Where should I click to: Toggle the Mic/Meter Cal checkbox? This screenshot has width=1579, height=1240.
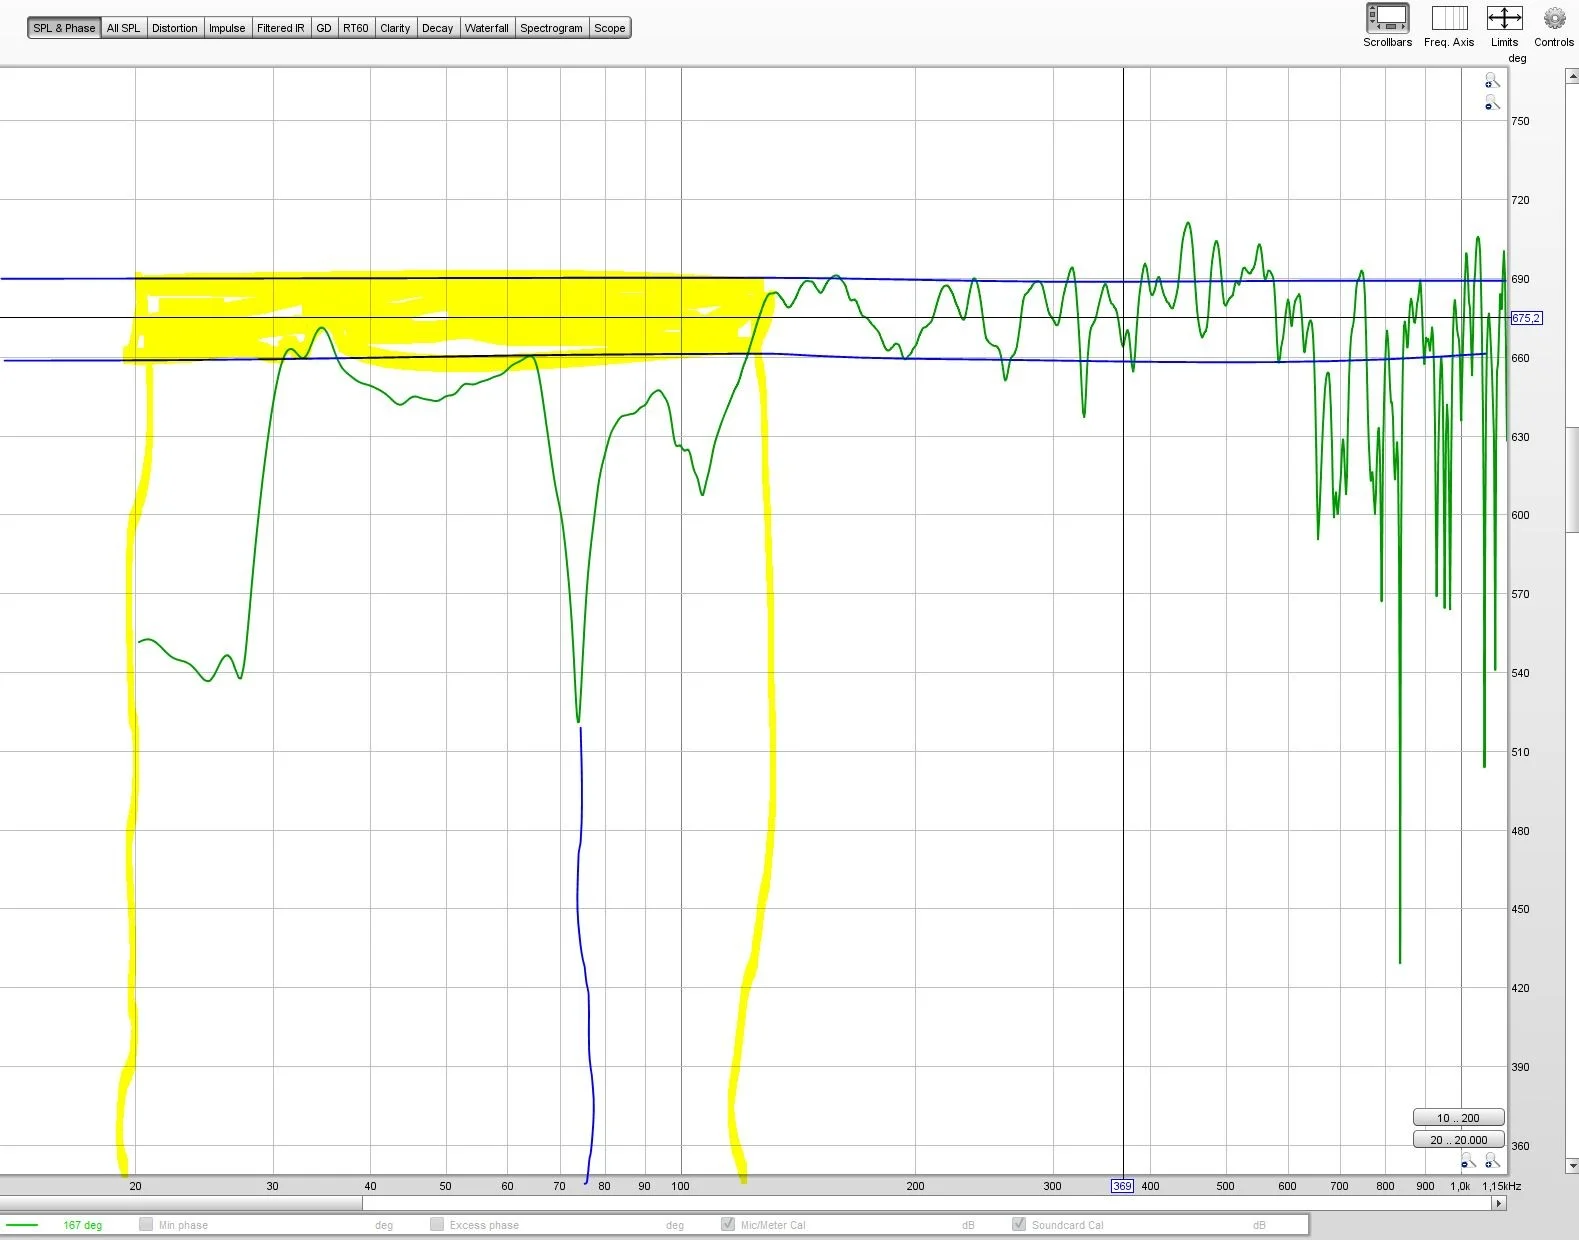728,1224
